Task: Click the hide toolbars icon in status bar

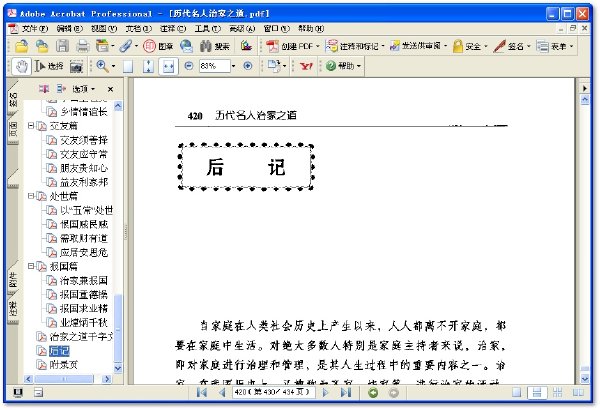Action: pyautogui.click(x=38, y=392)
